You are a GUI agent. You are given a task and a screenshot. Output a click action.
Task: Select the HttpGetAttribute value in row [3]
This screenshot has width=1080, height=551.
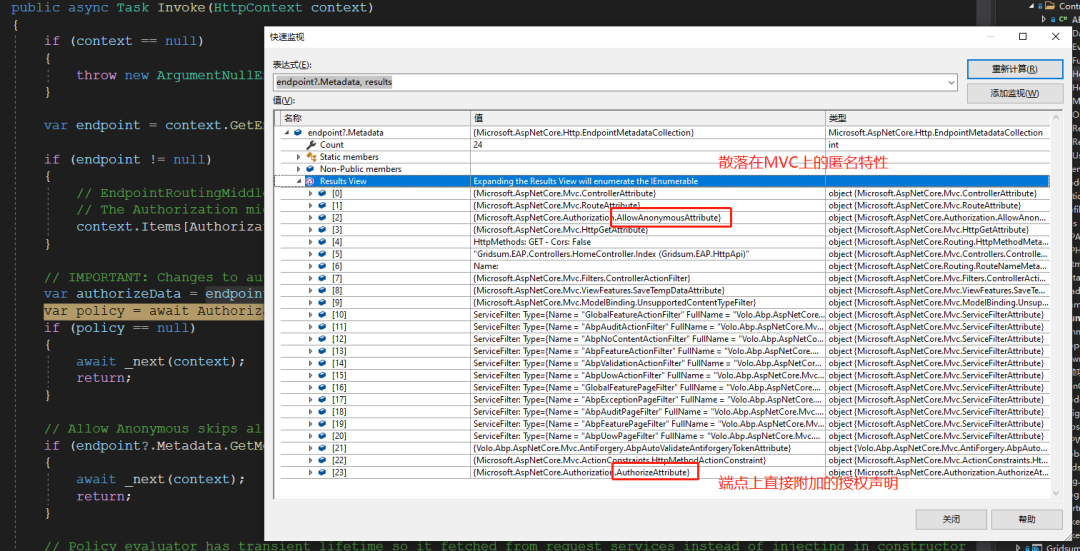(648, 229)
